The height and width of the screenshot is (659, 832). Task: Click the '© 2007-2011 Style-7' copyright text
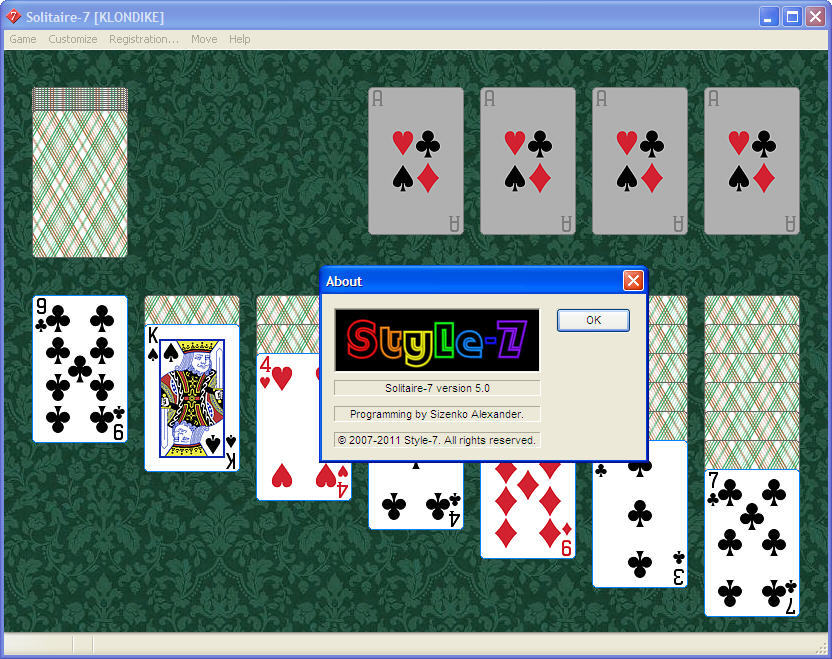click(x=437, y=440)
